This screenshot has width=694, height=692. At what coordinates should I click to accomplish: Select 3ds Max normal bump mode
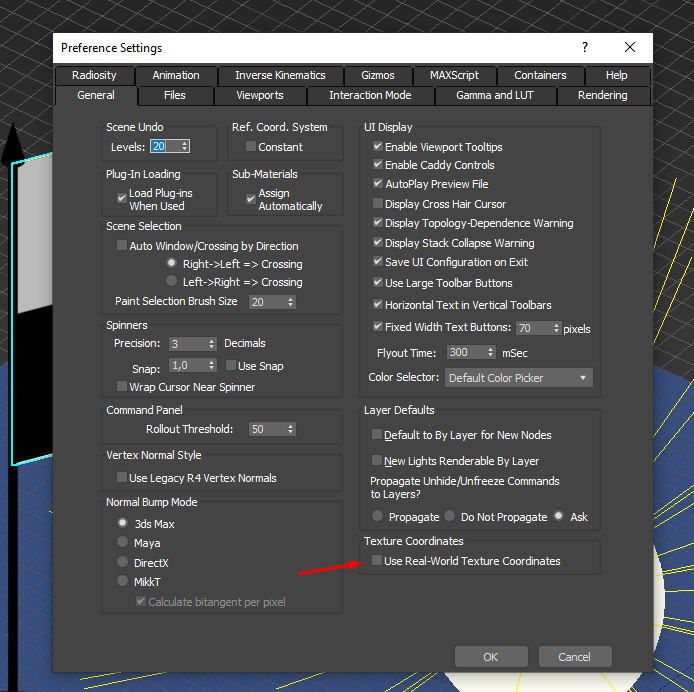123,523
